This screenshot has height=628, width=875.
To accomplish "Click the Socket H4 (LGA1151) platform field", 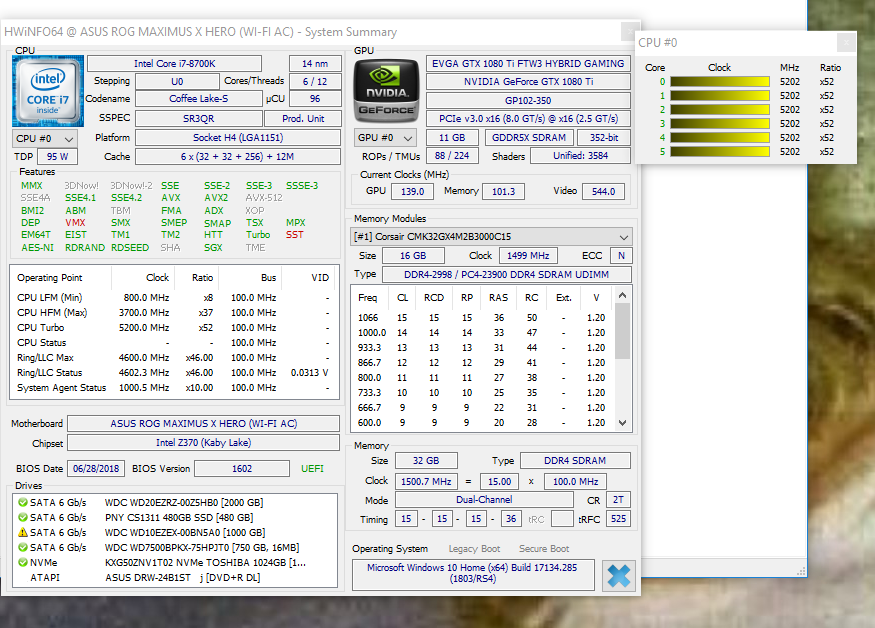I will click(238, 137).
